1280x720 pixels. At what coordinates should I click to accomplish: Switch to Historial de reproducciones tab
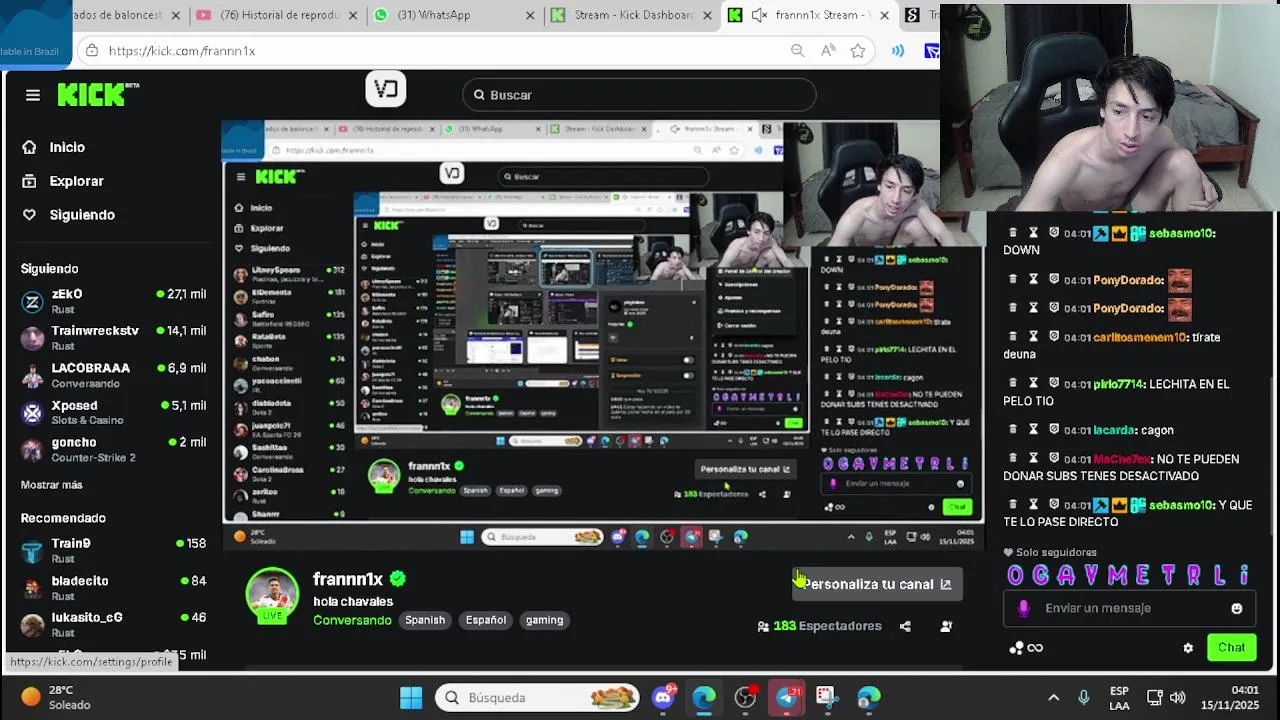coord(274,15)
